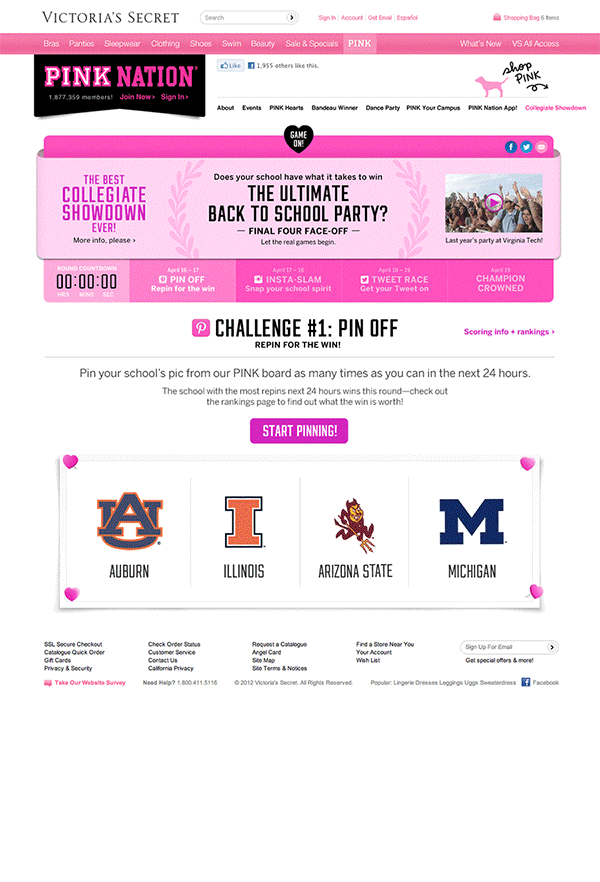Click the Facebook Like button
Screen dimensions: 600x882
(231, 65)
